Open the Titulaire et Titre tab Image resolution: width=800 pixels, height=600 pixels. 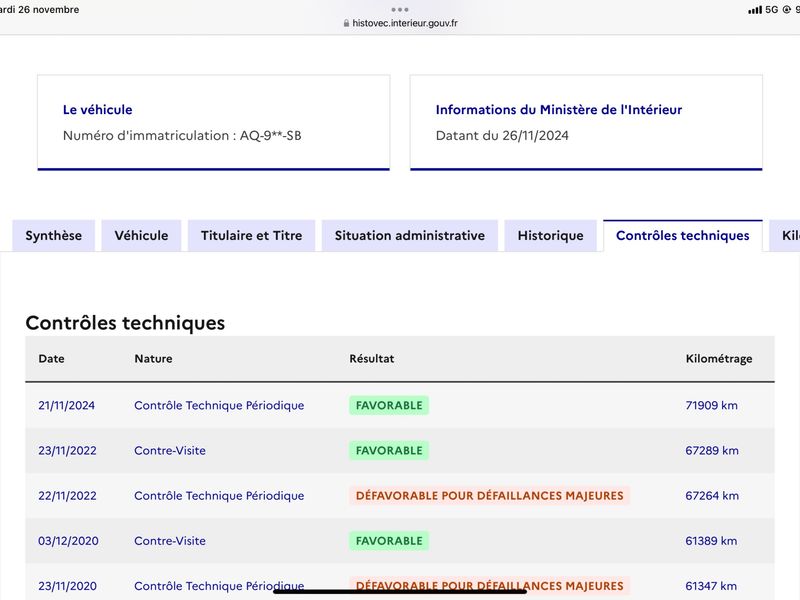(252, 236)
